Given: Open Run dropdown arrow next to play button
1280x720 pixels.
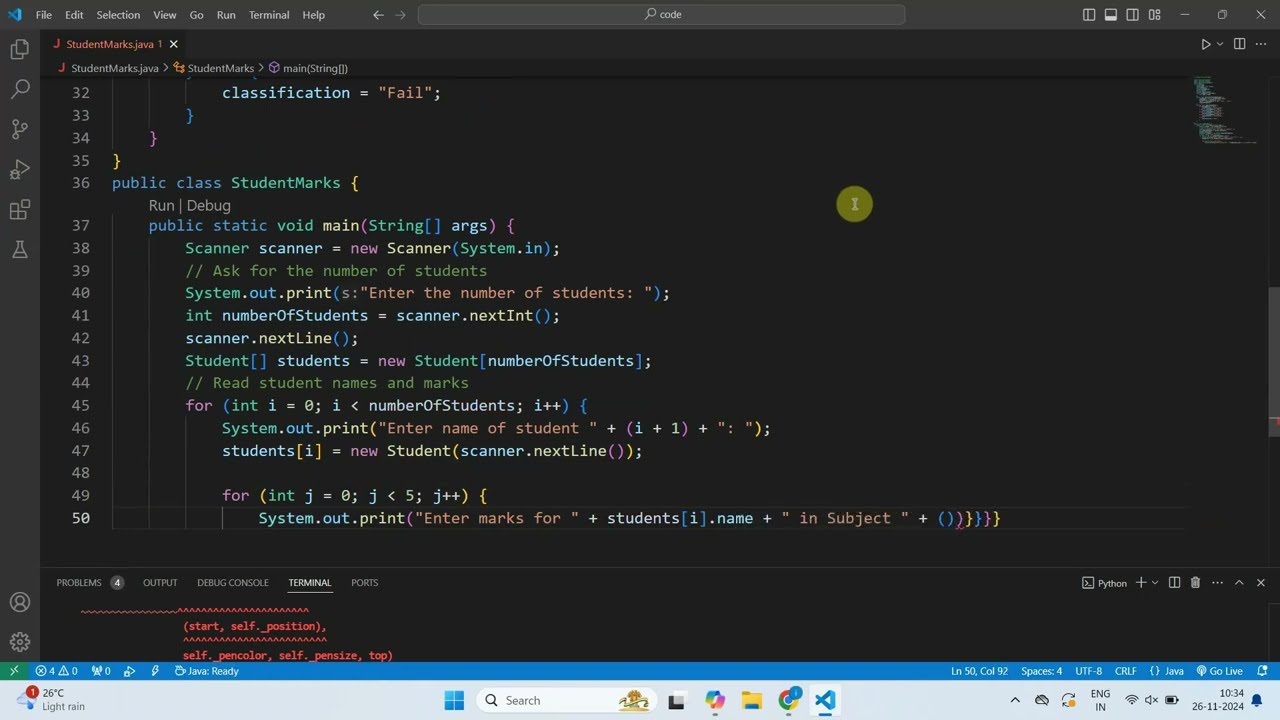Looking at the screenshot, I should pyautogui.click(x=1219, y=44).
